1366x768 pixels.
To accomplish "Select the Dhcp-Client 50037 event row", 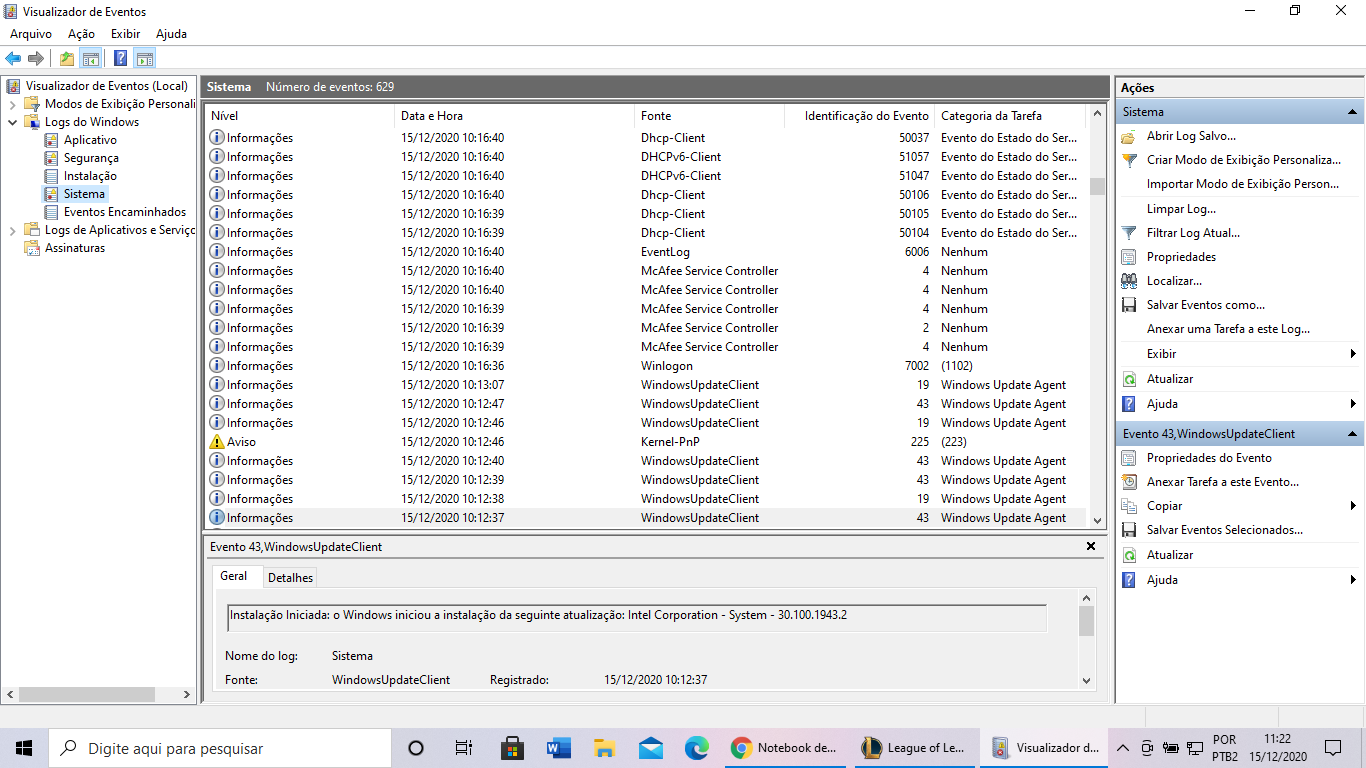I will pos(645,138).
